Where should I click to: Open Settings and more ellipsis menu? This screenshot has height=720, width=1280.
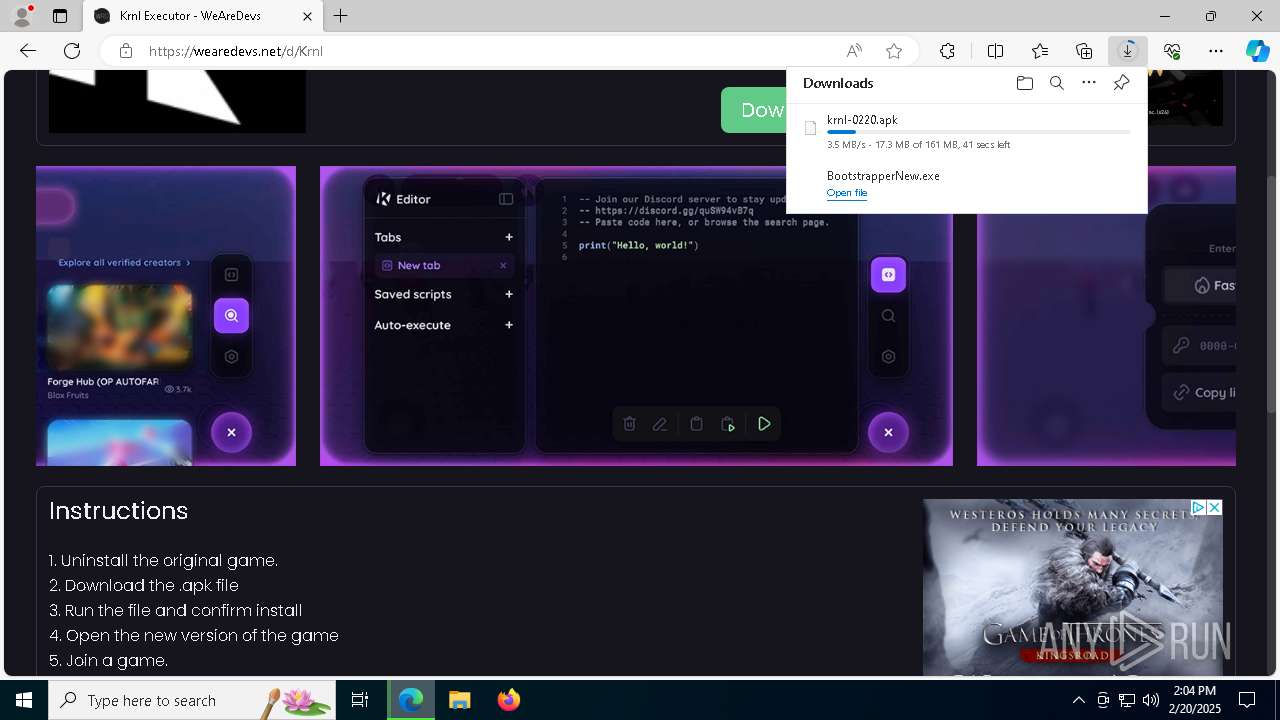pos(1216,51)
